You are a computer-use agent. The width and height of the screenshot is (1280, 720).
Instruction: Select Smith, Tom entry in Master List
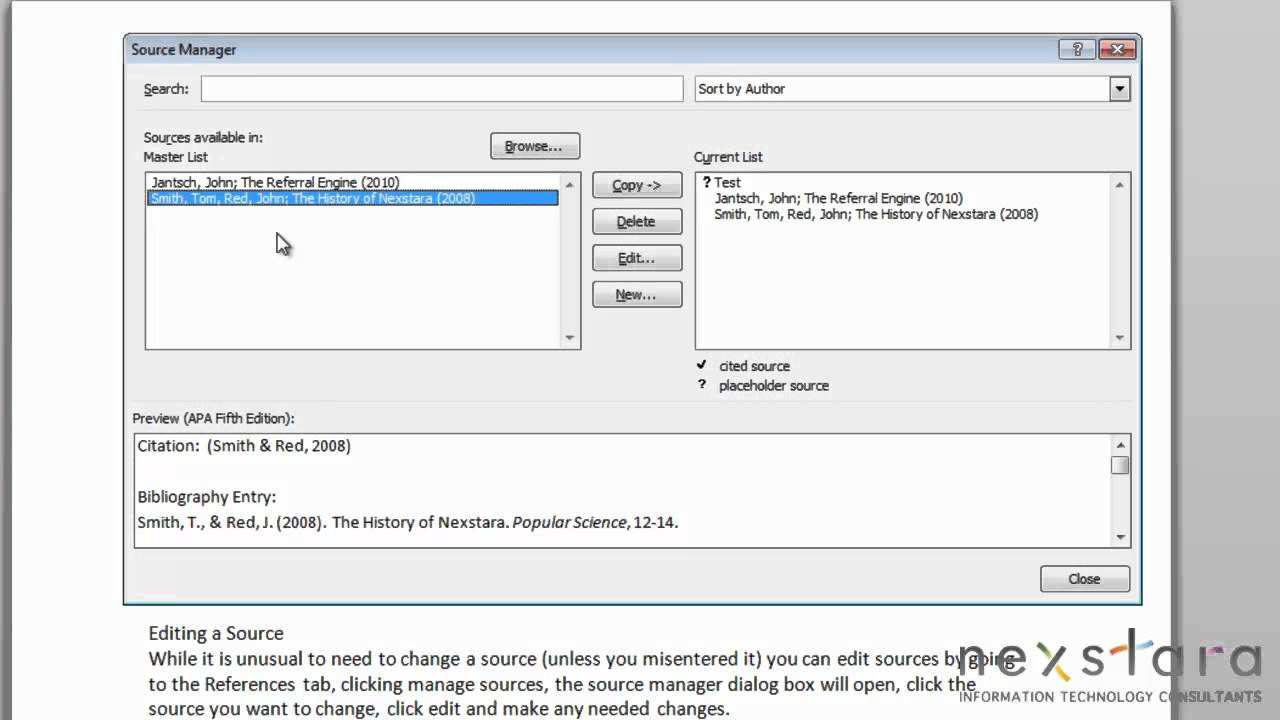[x=353, y=198]
